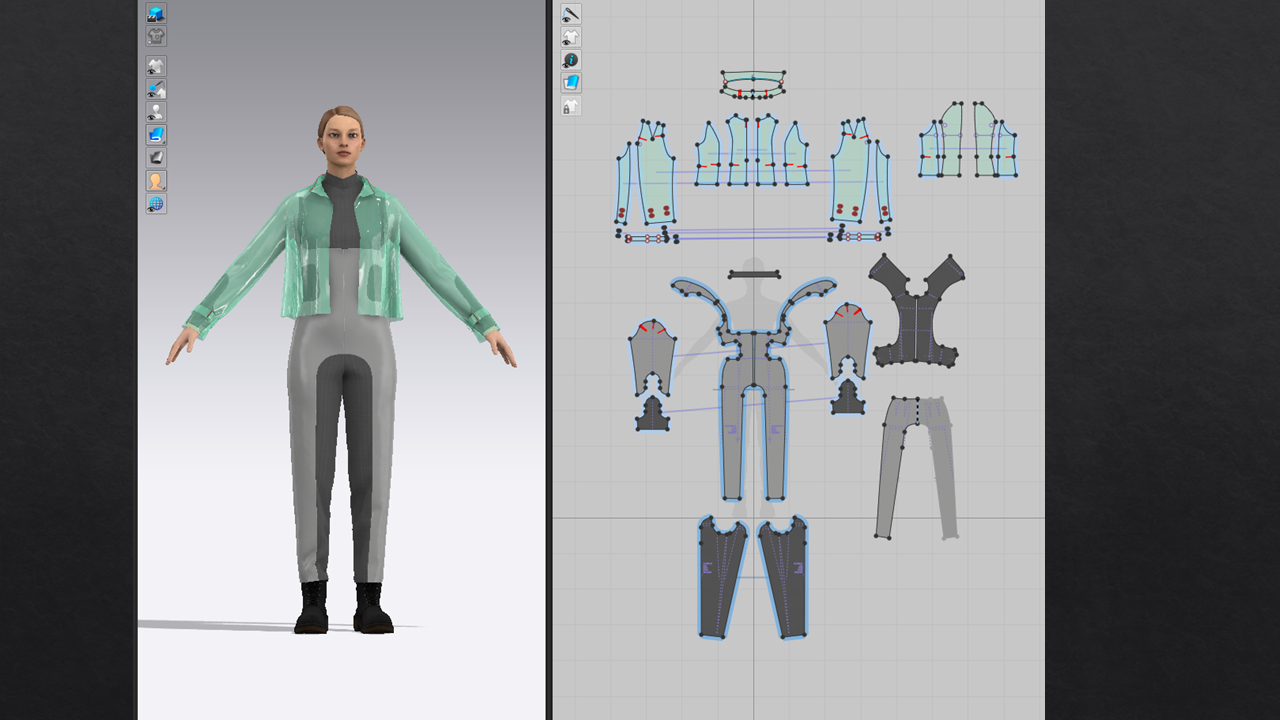
Task: Select the right jacket cuff strip pattern
Action: [859, 237]
